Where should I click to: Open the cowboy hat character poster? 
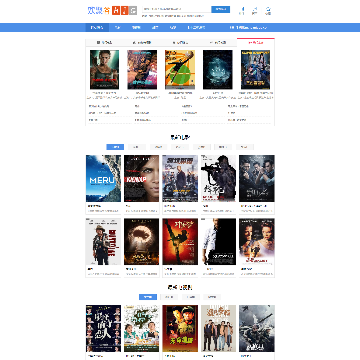pos(103,242)
